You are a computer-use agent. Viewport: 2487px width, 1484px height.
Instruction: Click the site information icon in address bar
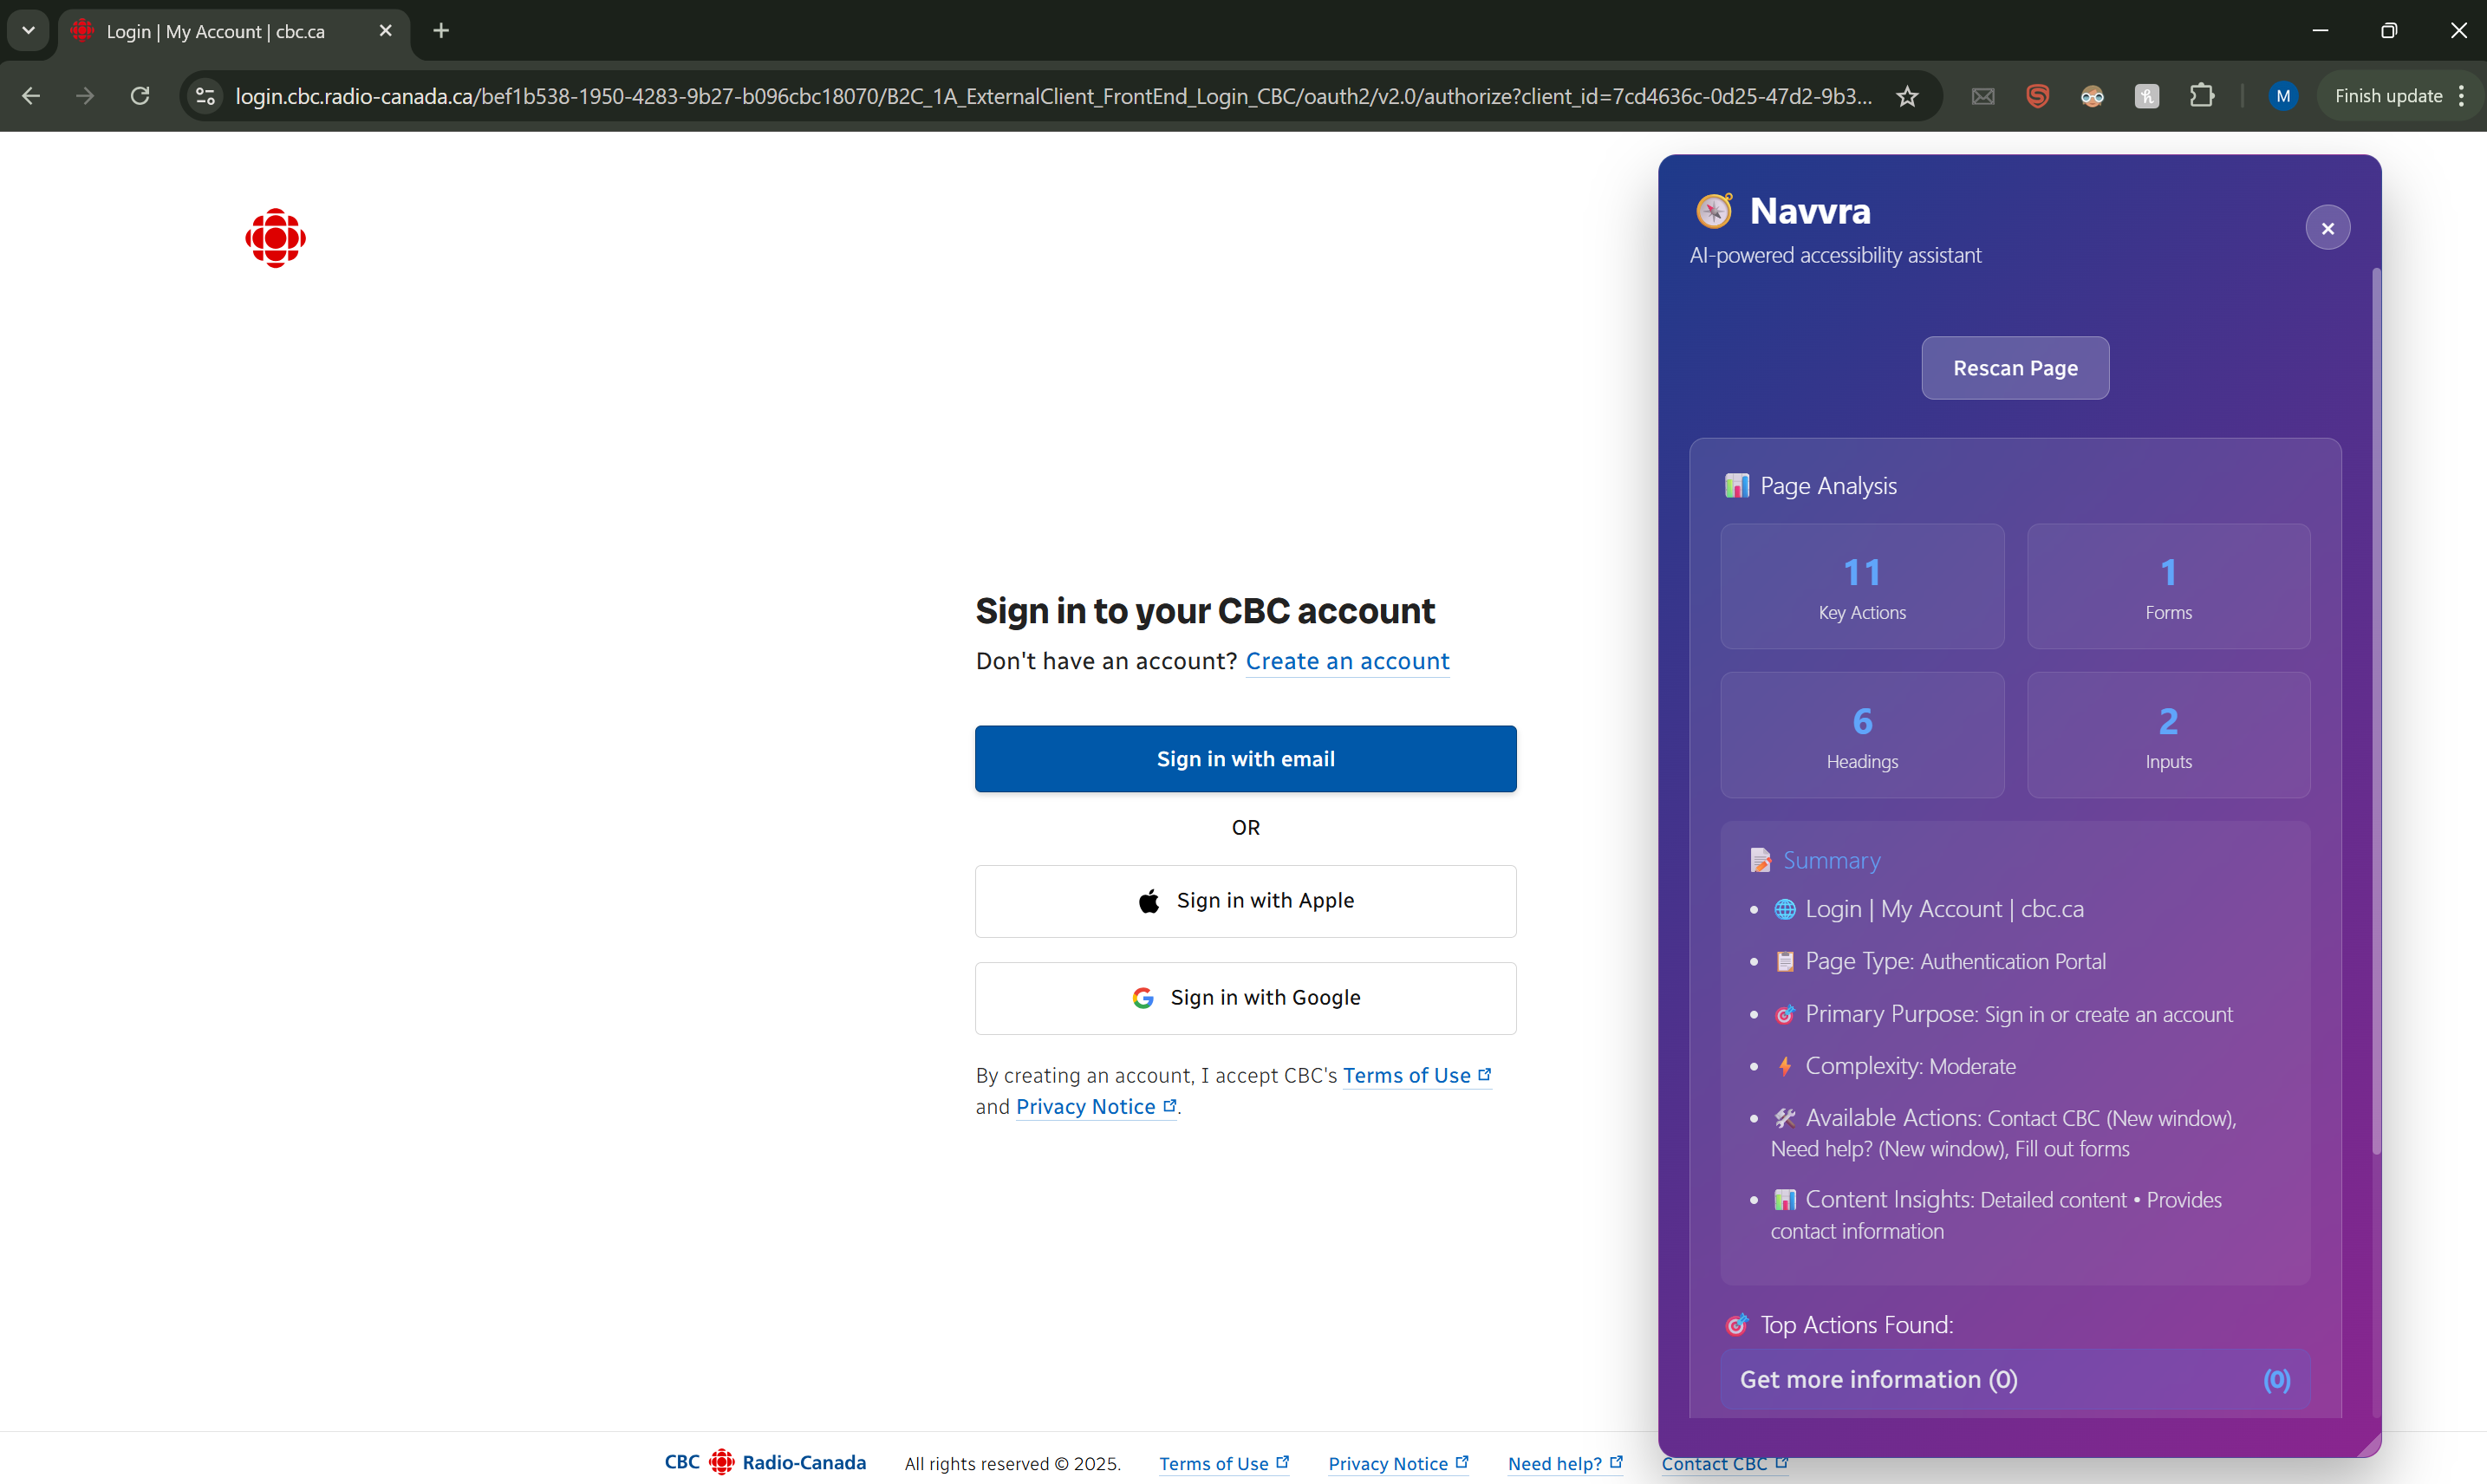pos(206,96)
